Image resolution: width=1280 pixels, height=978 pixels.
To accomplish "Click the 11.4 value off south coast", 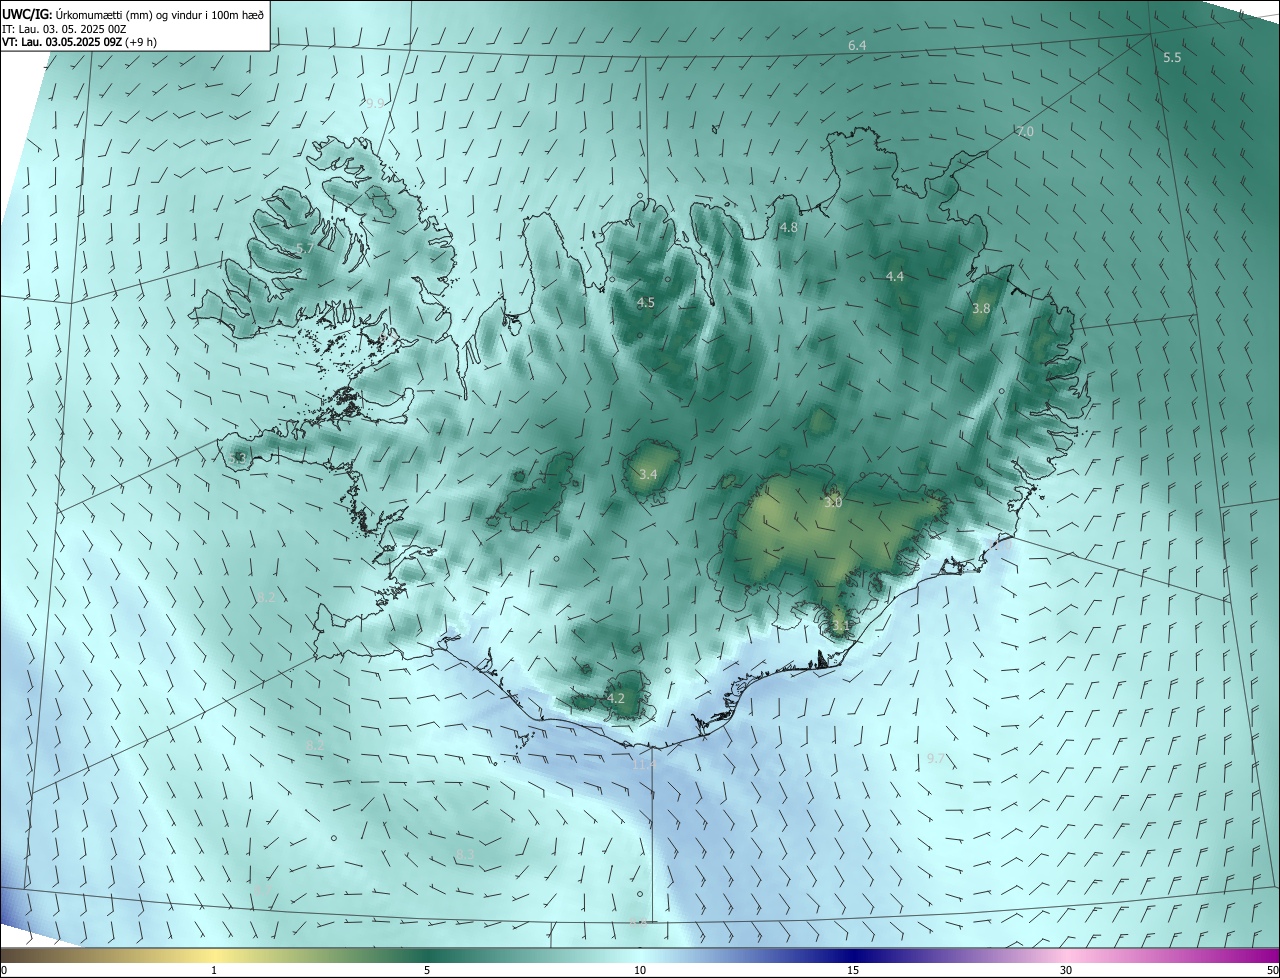I will click(x=644, y=764).
